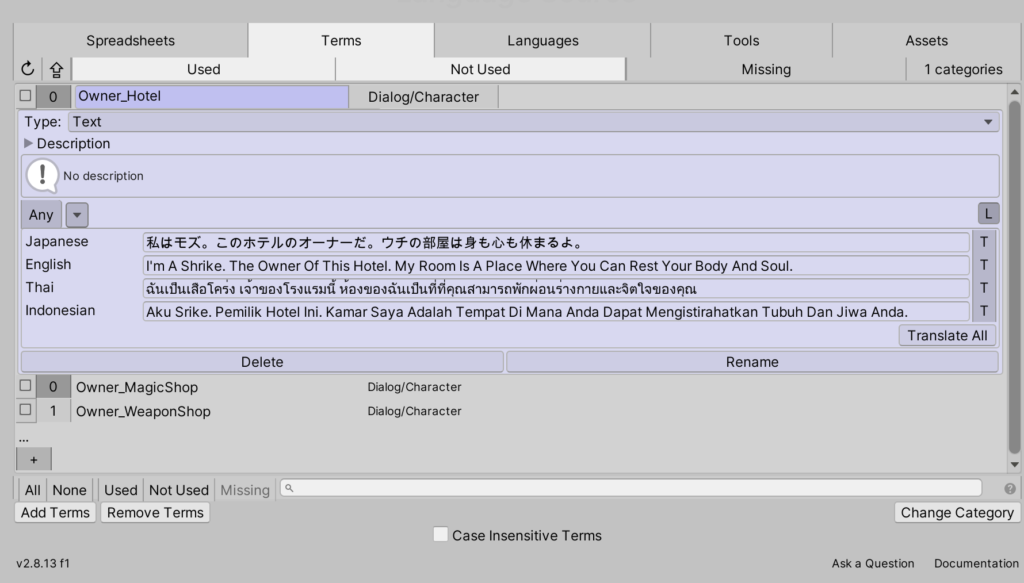Click the L button above translations
1024x583 pixels.
point(988,214)
